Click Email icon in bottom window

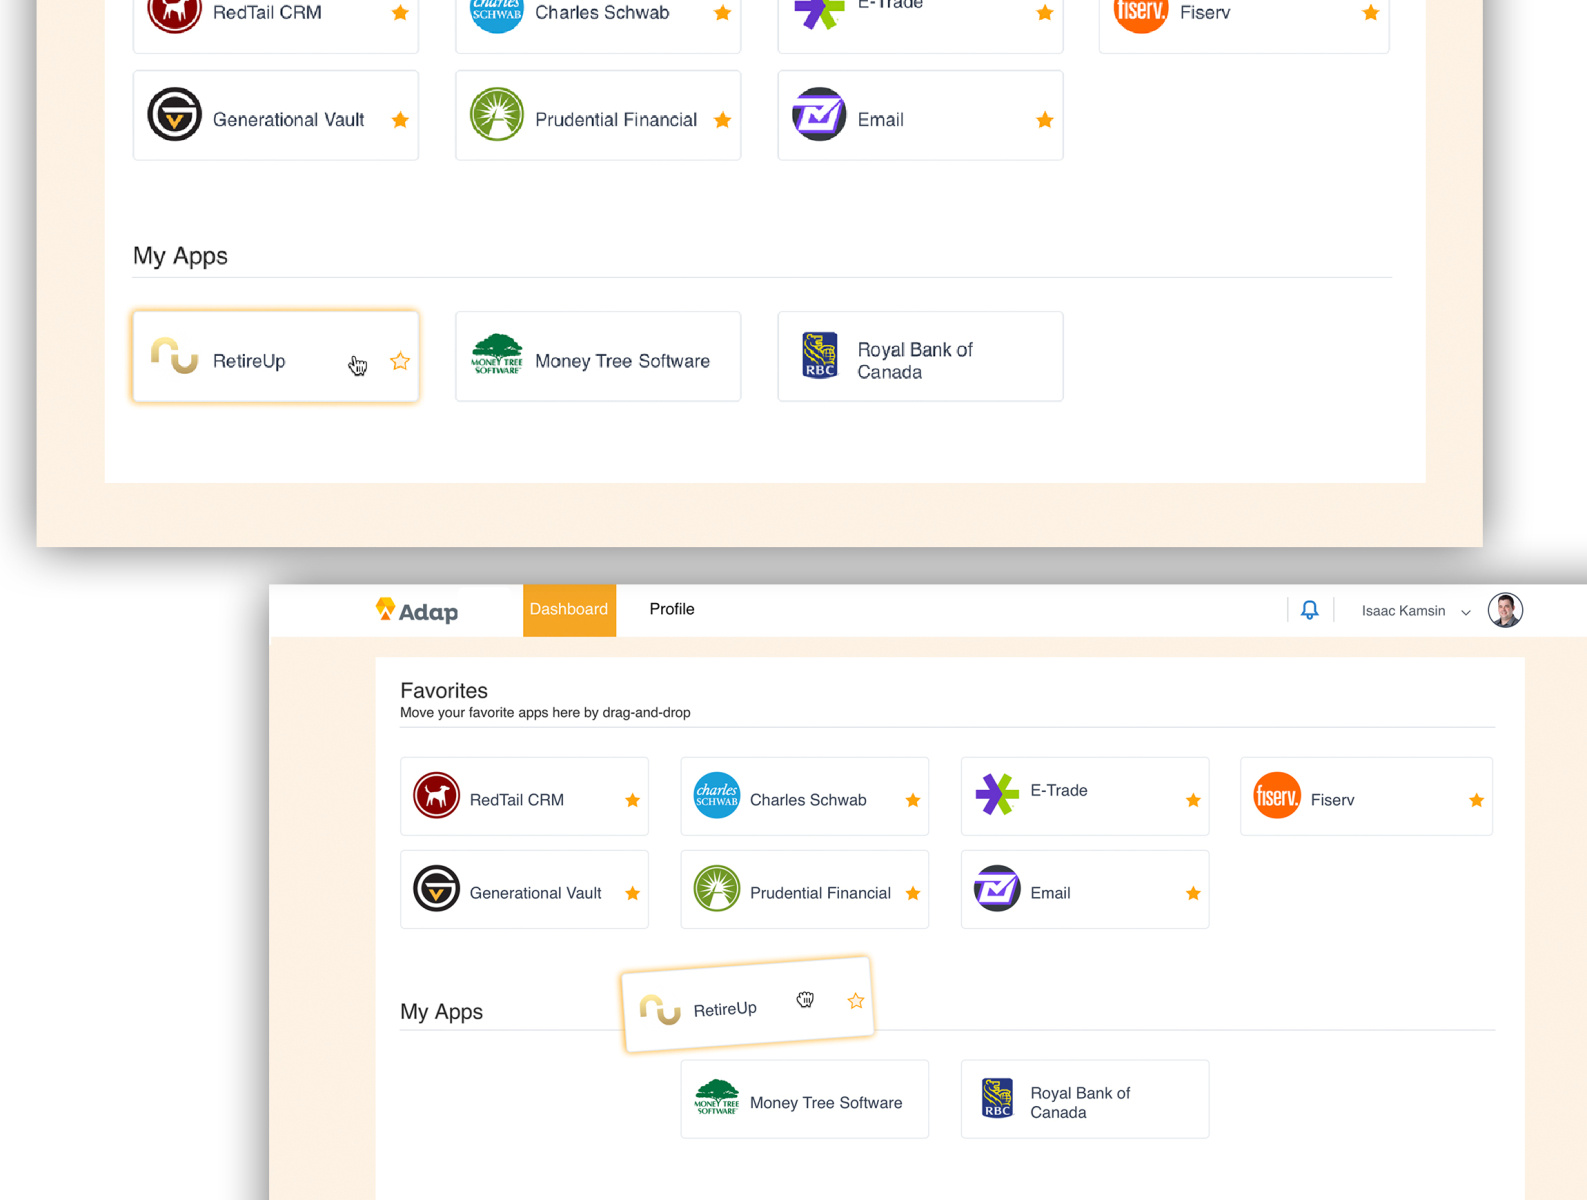pyautogui.click(x=997, y=888)
